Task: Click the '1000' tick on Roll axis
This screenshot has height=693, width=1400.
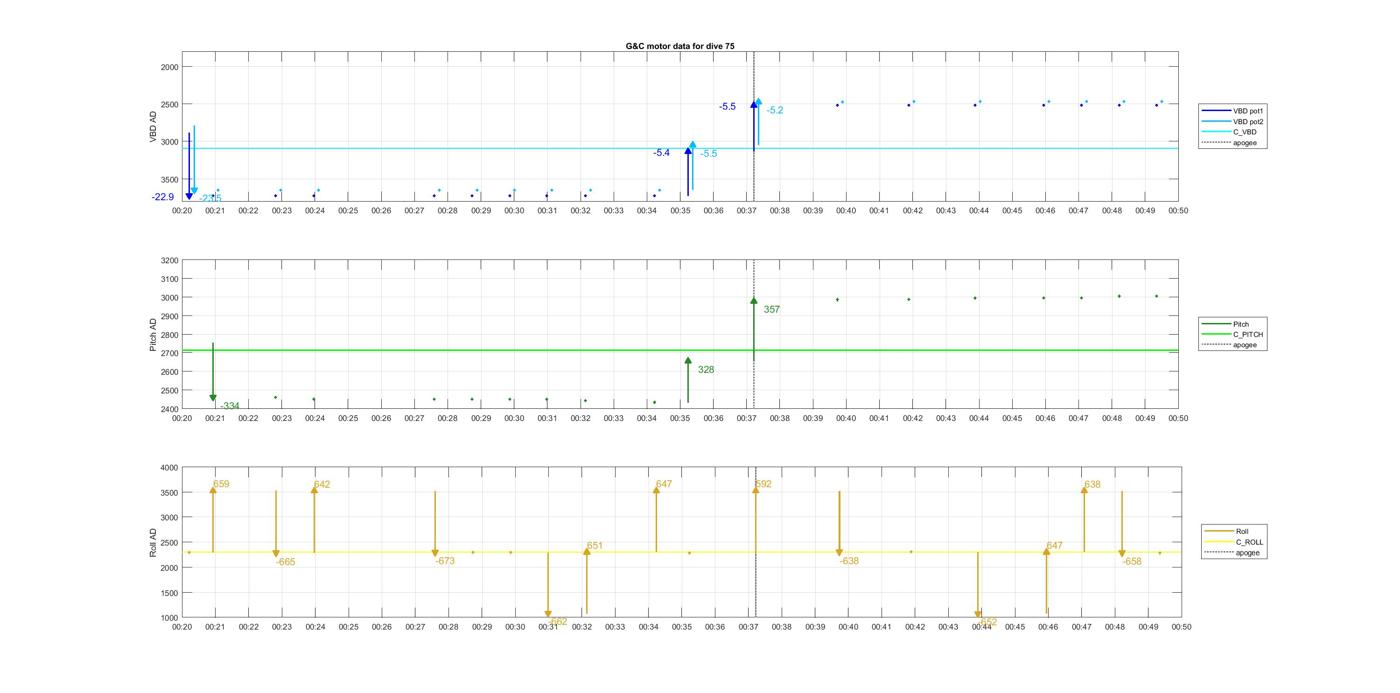Action: coord(168,617)
